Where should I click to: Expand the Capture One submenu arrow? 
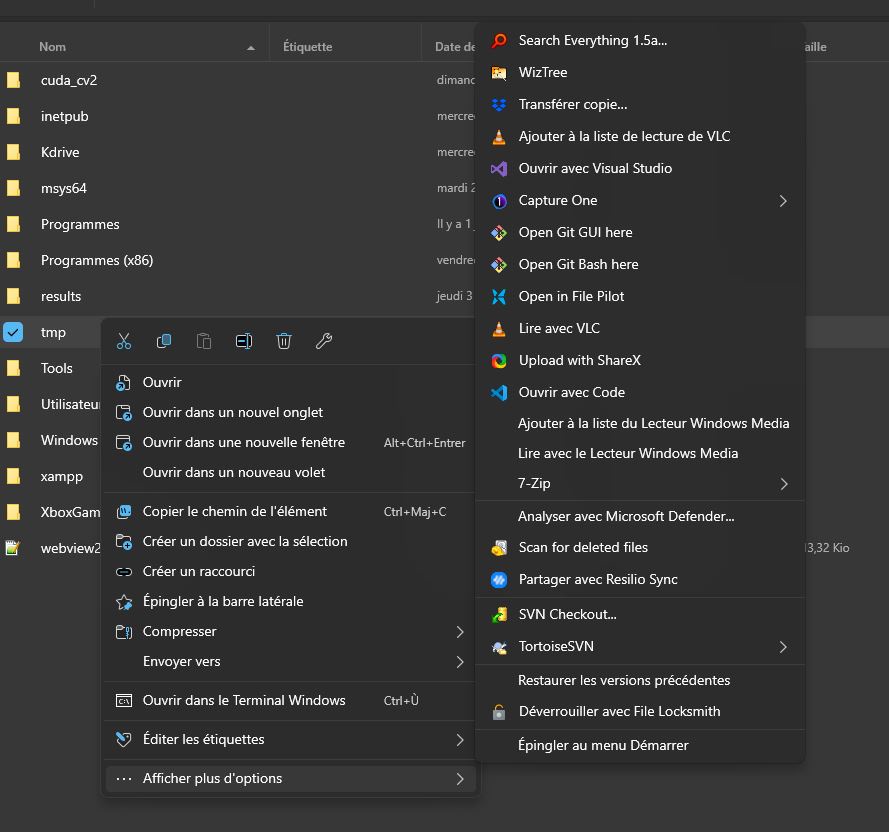783,201
